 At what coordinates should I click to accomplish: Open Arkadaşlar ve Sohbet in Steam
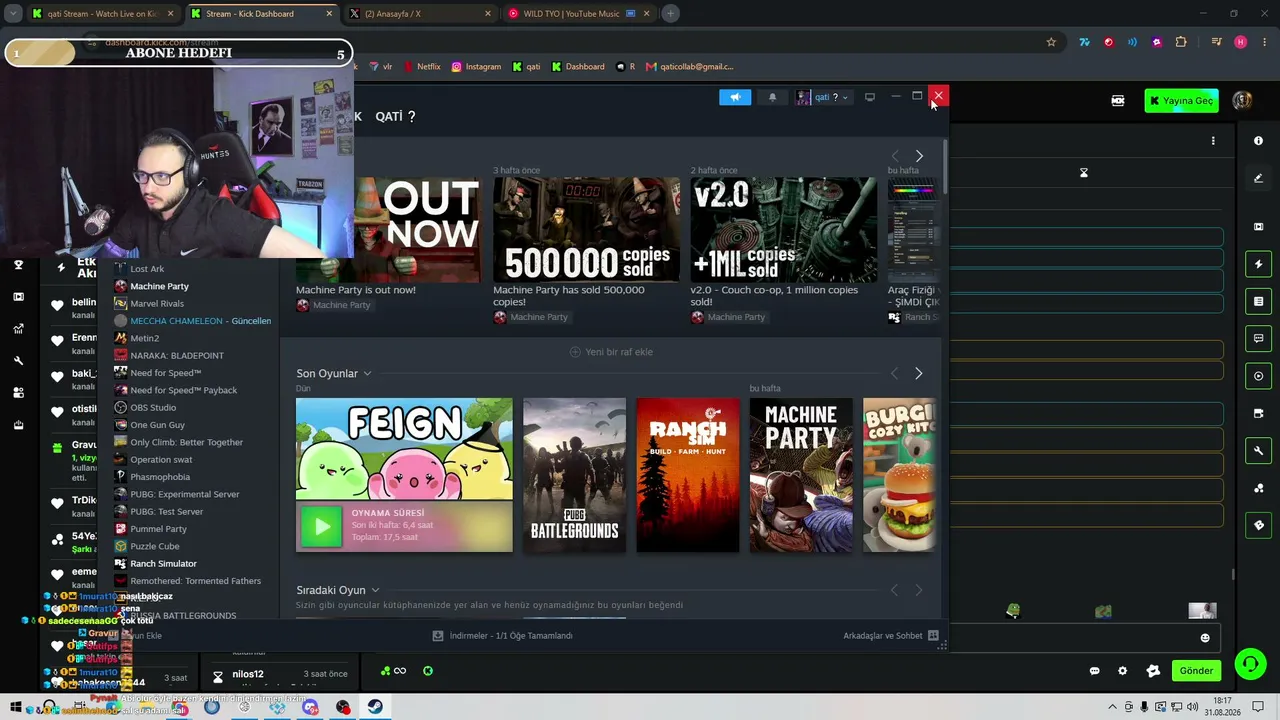coord(891,635)
